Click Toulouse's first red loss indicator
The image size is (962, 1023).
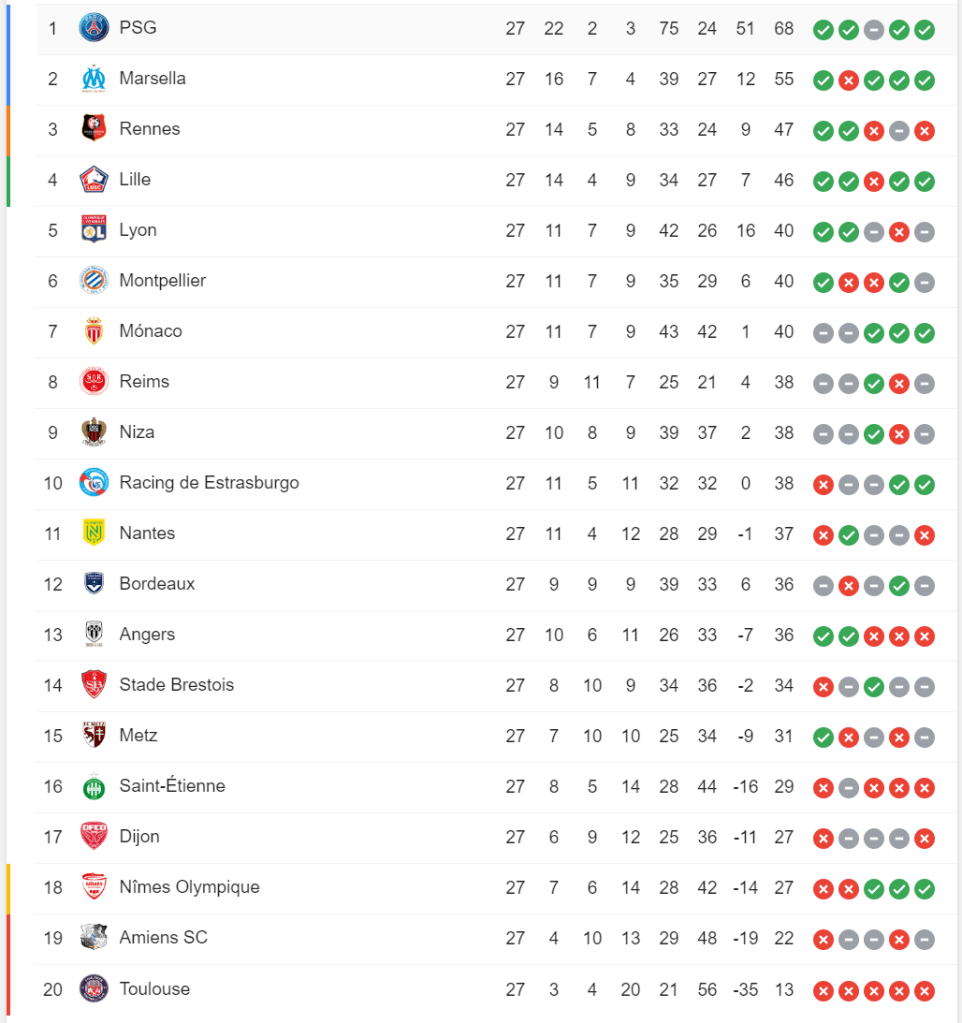click(x=823, y=991)
